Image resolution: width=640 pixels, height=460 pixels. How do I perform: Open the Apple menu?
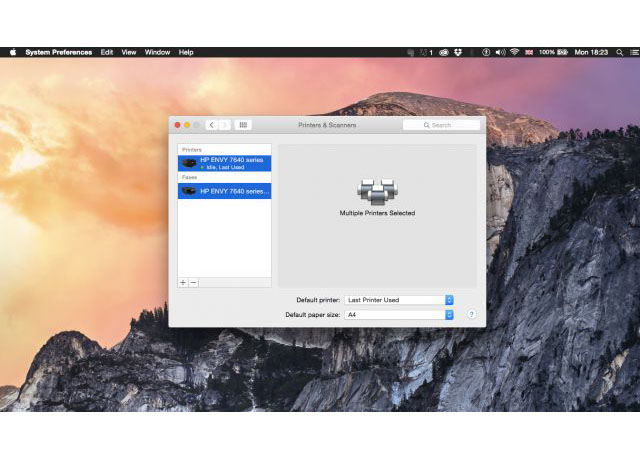click(13, 52)
